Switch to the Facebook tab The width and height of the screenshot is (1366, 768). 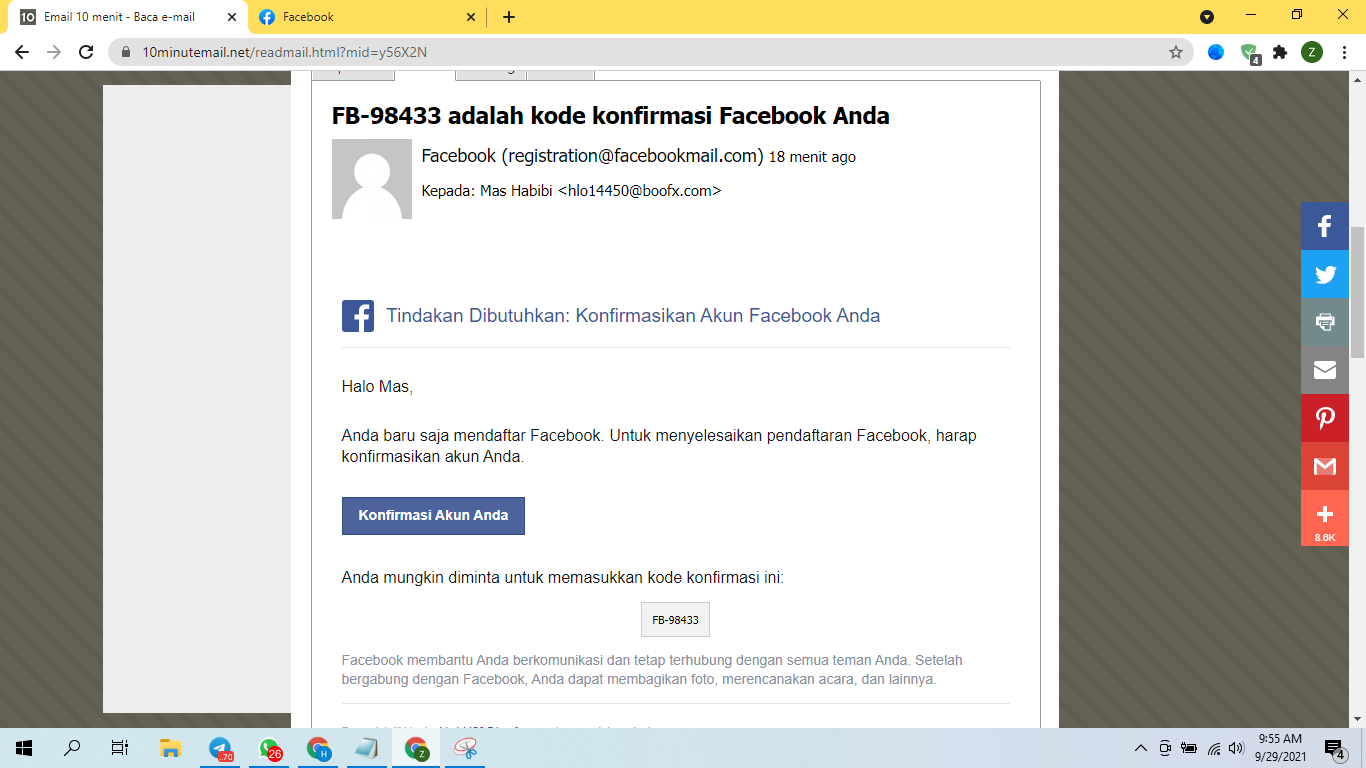point(366,17)
